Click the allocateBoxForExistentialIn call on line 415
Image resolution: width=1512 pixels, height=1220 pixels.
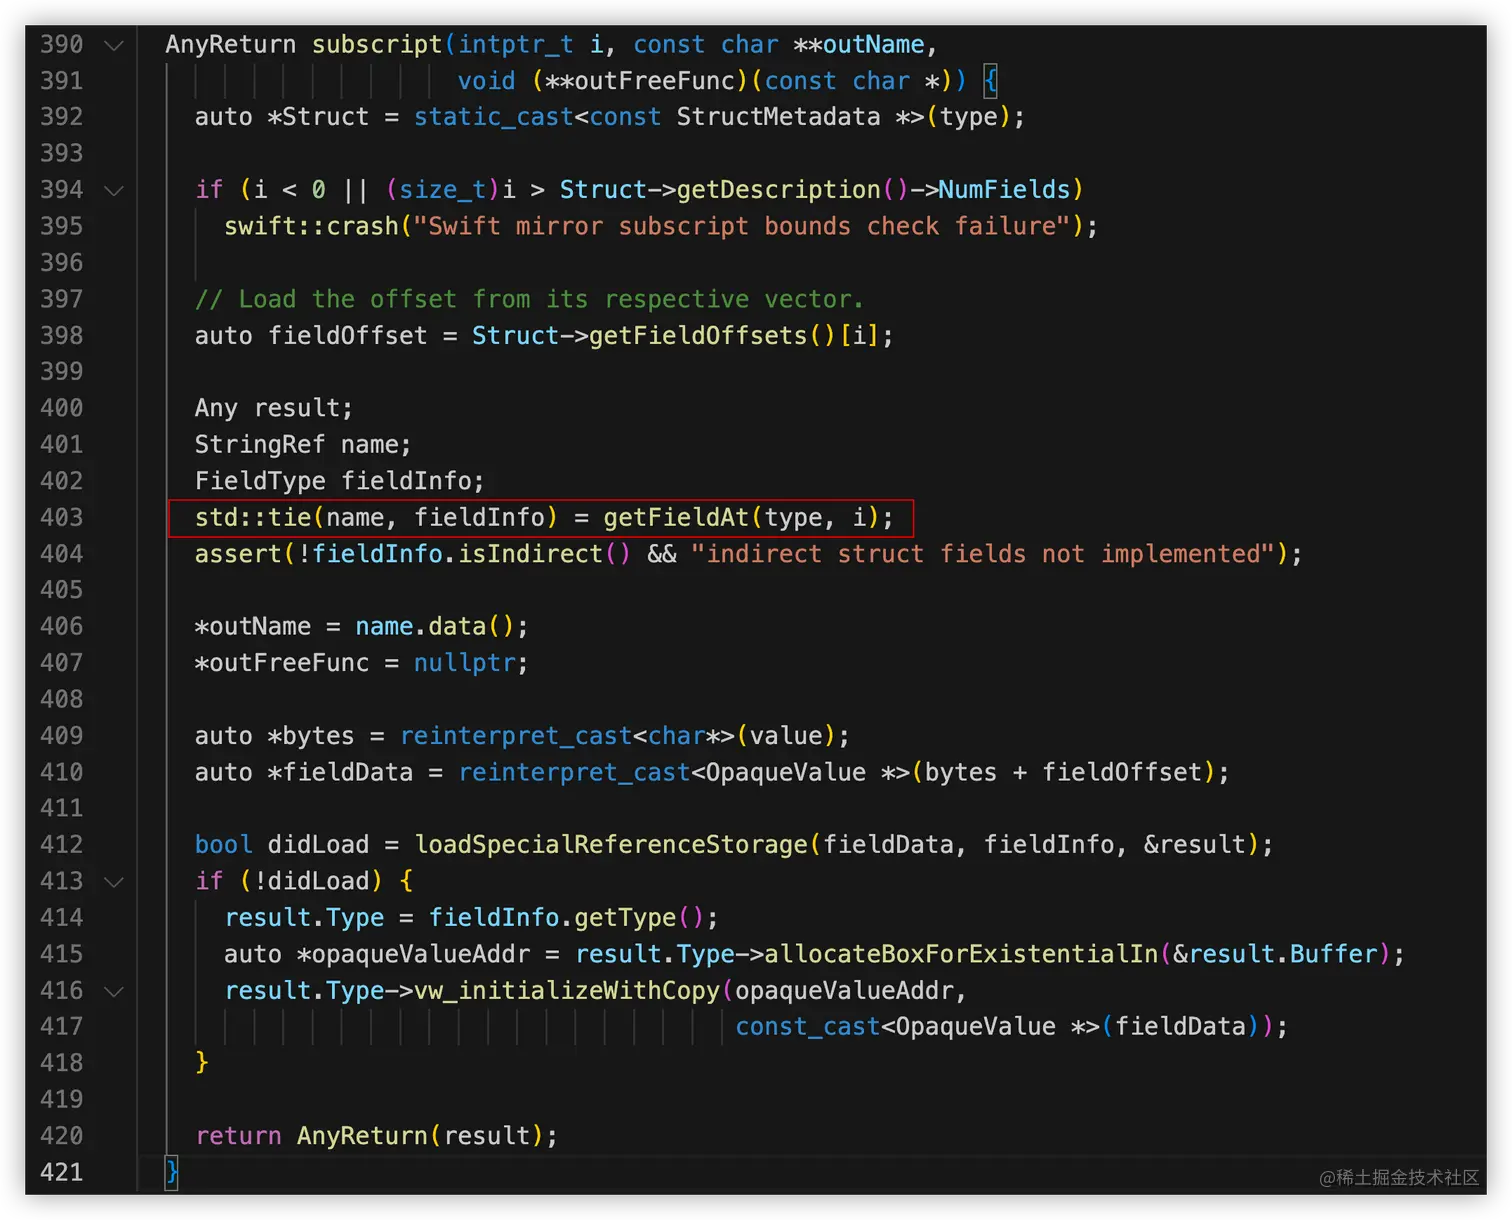pyautogui.click(x=960, y=954)
